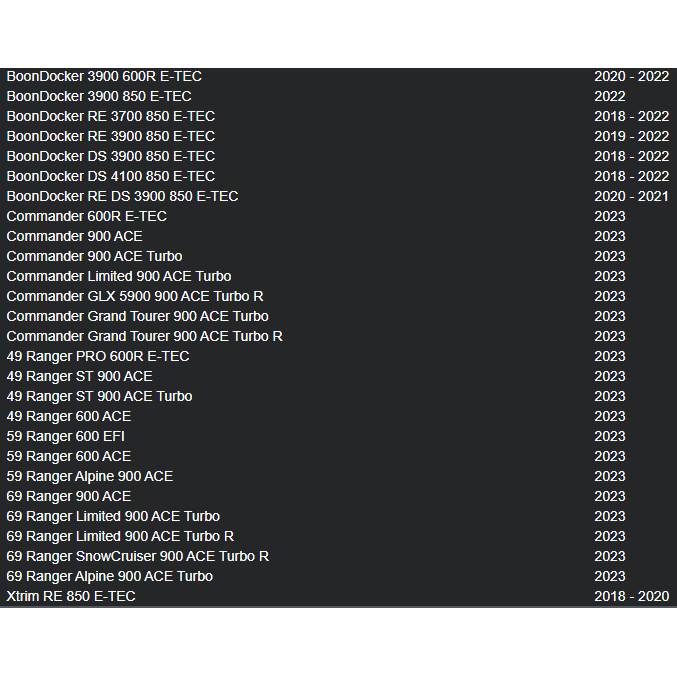
Task: Click Xtrim RE 850 E-TEC model
Action: pyautogui.click(x=71, y=596)
